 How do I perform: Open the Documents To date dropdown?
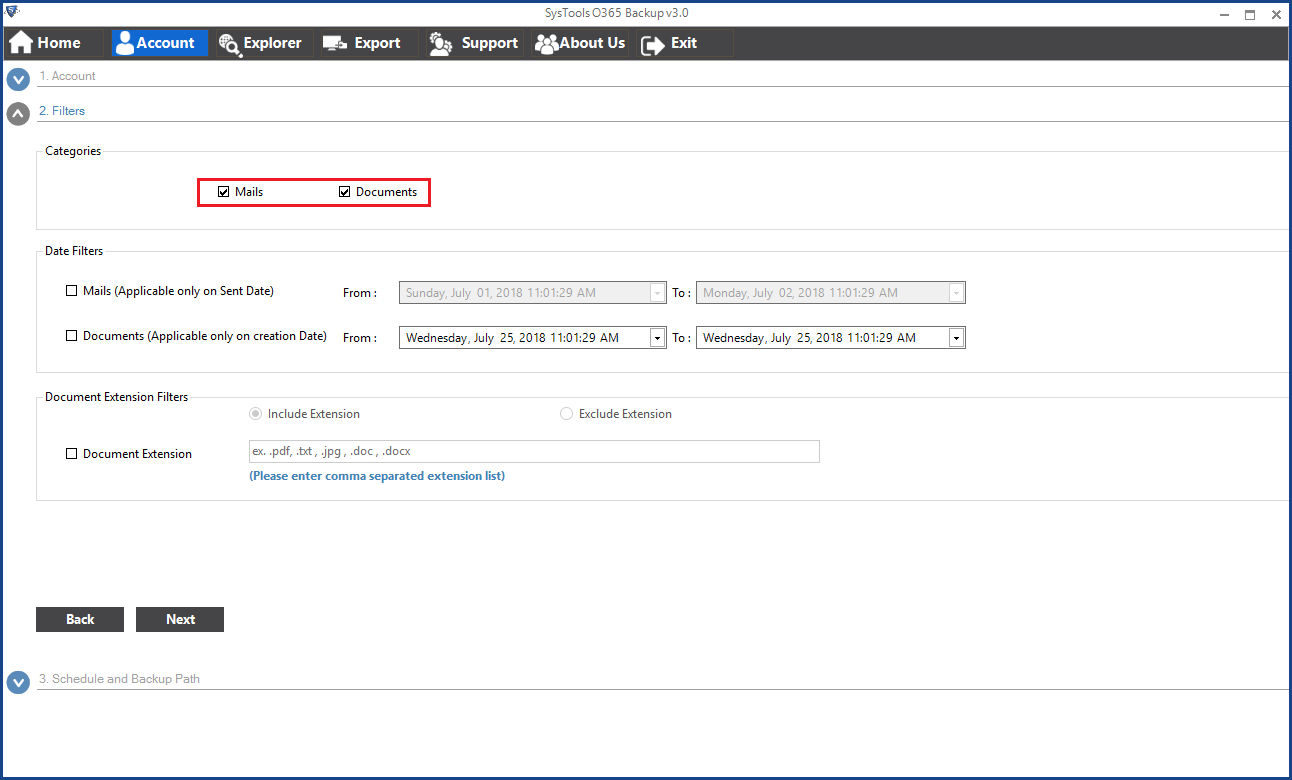(957, 338)
